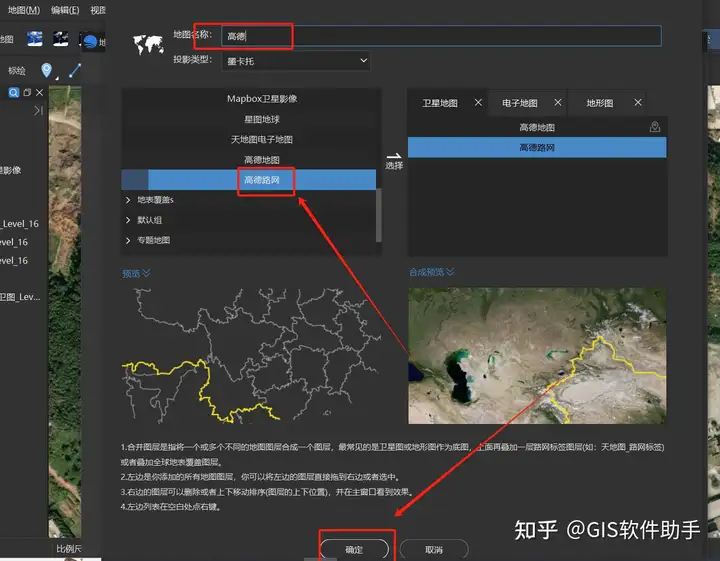Close the 地形图 tab
720x561 pixels.
tap(638, 102)
